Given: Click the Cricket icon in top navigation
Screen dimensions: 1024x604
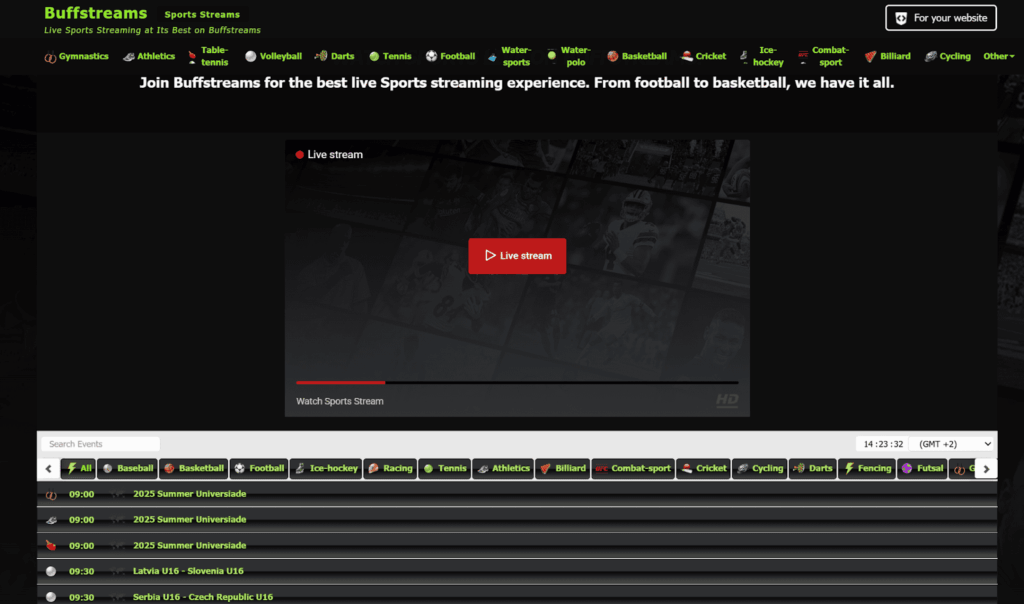Looking at the screenshot, I should tap(687, 57).
